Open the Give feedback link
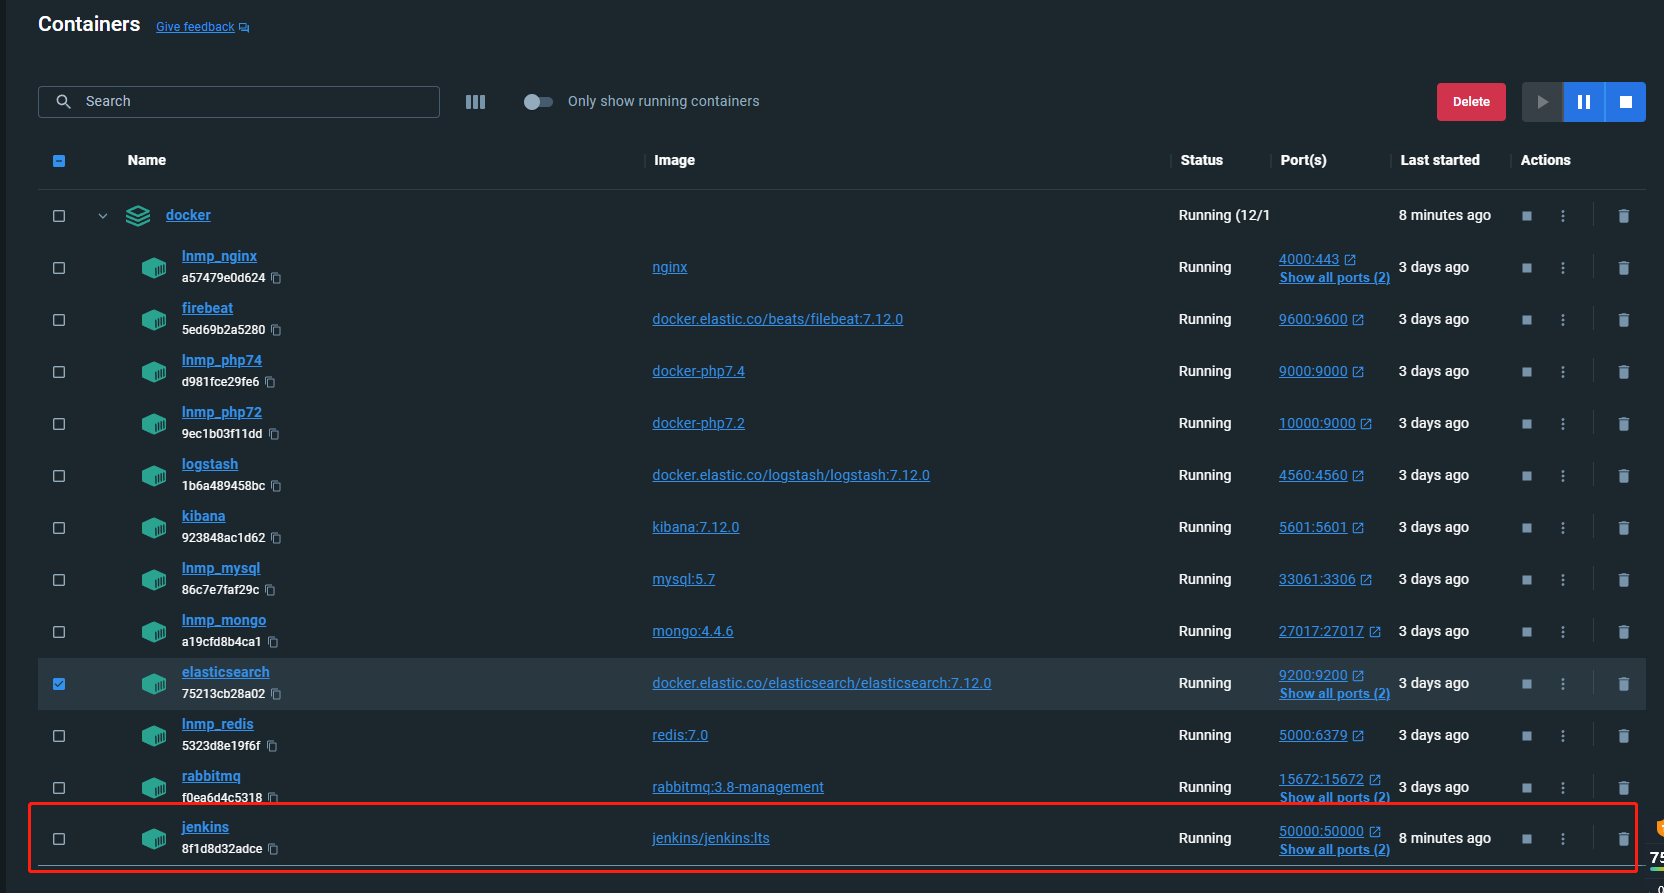This screenshot has width=1664, height=893. (203, 27)
